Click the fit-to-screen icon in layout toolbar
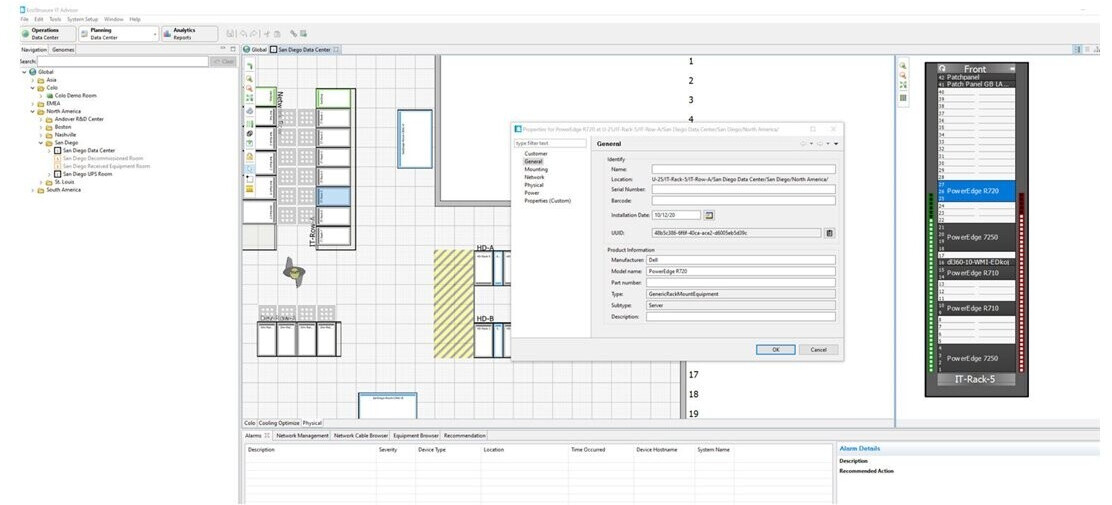This screenshot has height=505, width=1112. coord(249,100)
